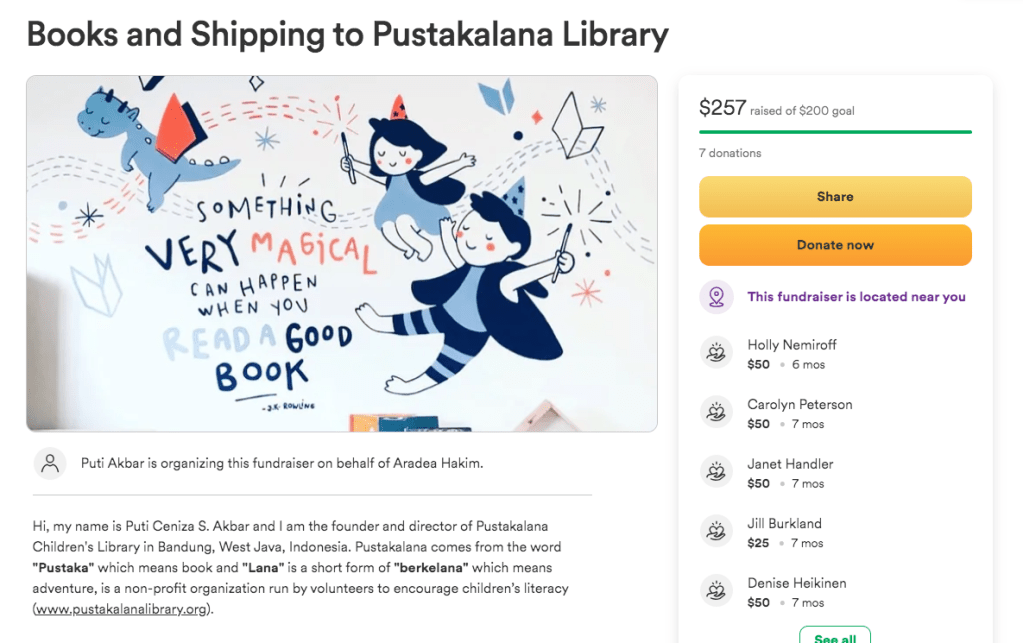Click Jill Burkland's donor icon
This screenshot has width=1023, height=643.
coord(716,532)
